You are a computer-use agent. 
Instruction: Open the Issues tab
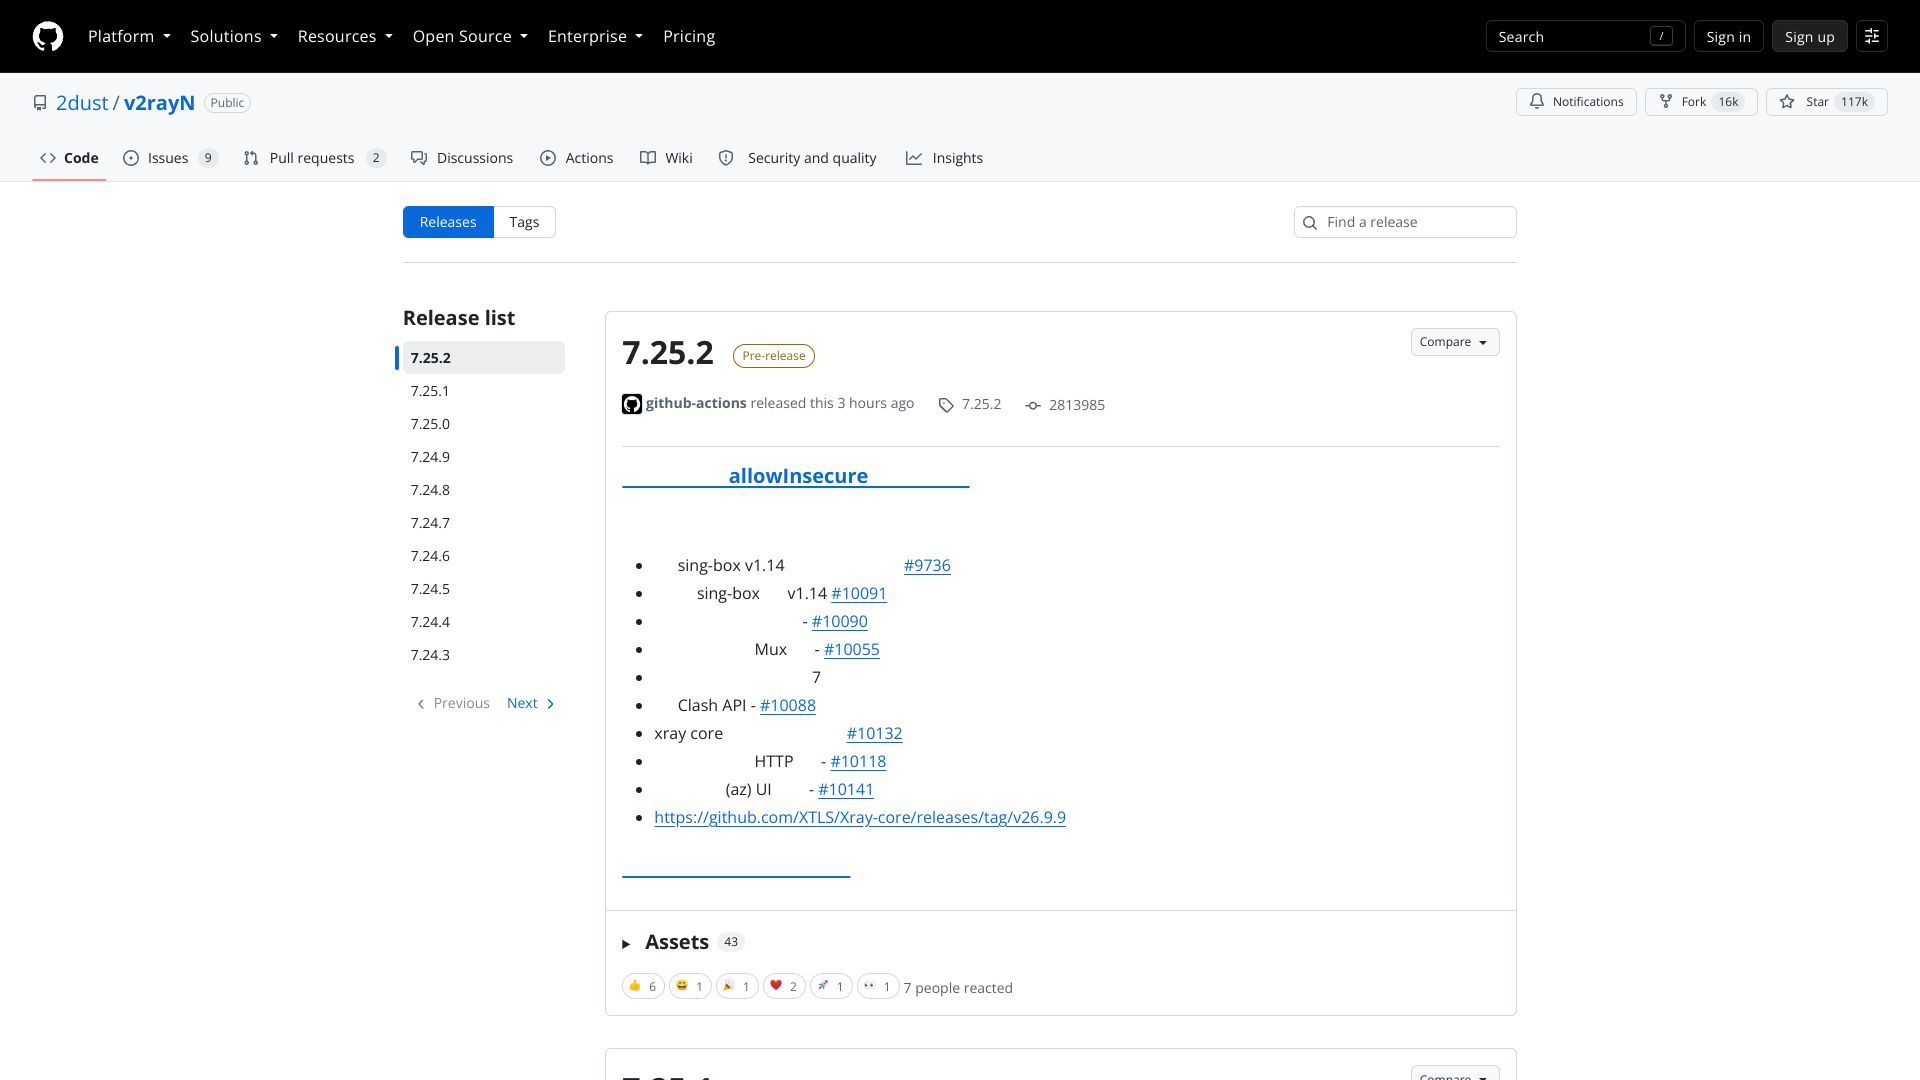coord(170,158)
